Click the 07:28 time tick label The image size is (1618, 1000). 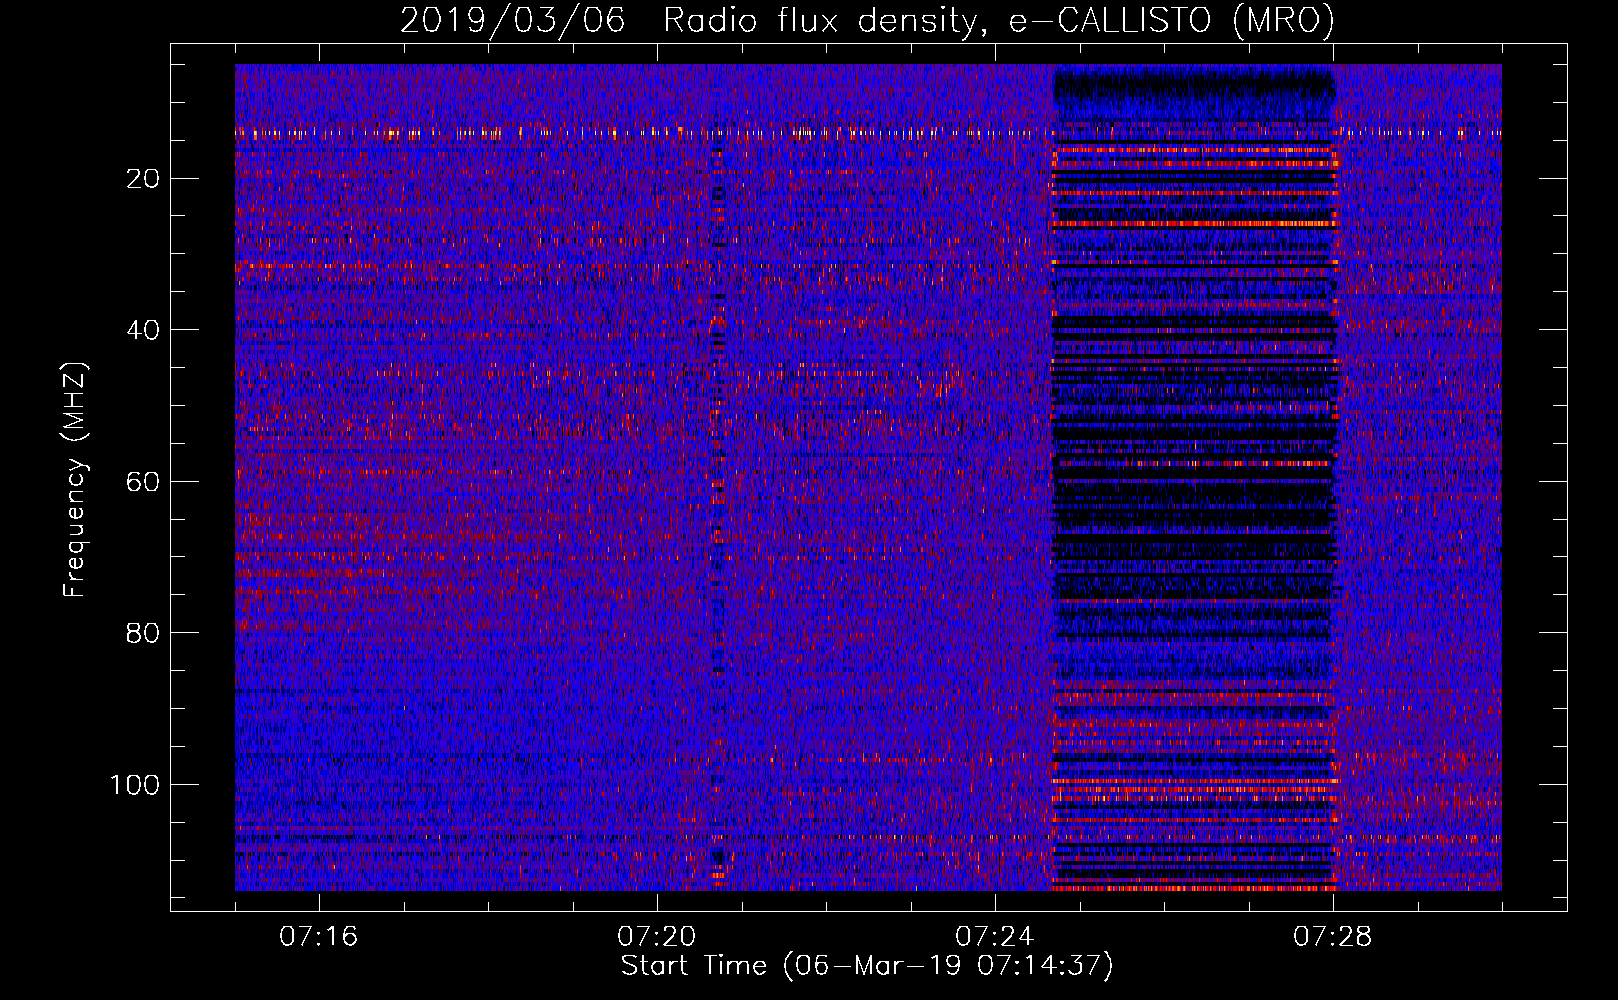(x=1333, y=937)
